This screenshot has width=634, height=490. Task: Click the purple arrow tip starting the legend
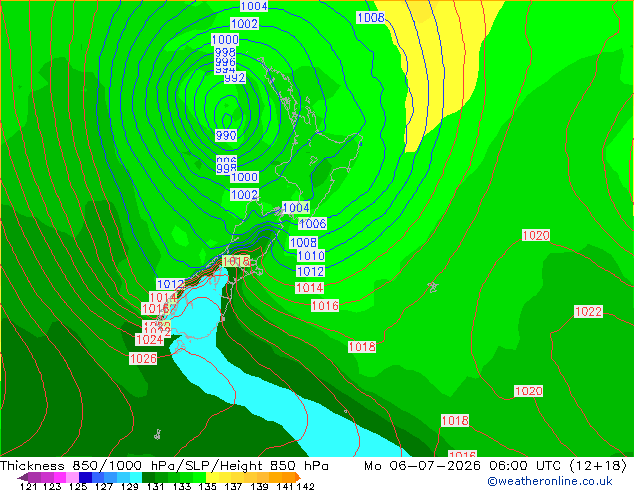point(23,477)
